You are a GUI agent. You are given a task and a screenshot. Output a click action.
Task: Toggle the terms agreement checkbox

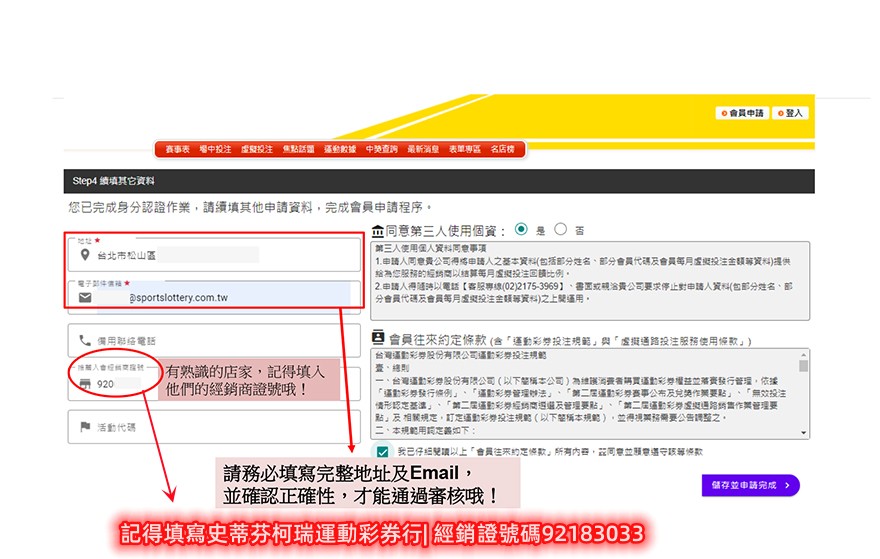tap(383, 452)
